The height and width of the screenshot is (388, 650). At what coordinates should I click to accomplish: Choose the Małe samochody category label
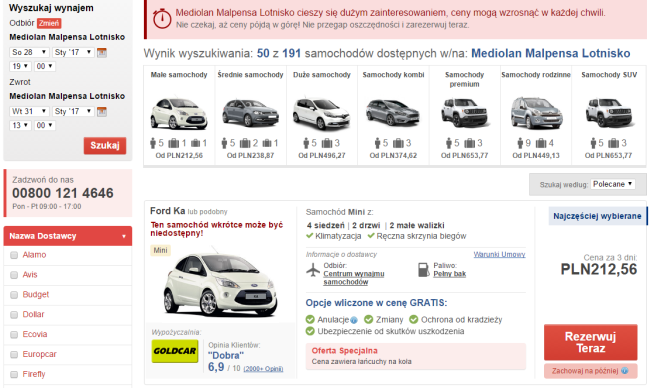tap(179, 75)
